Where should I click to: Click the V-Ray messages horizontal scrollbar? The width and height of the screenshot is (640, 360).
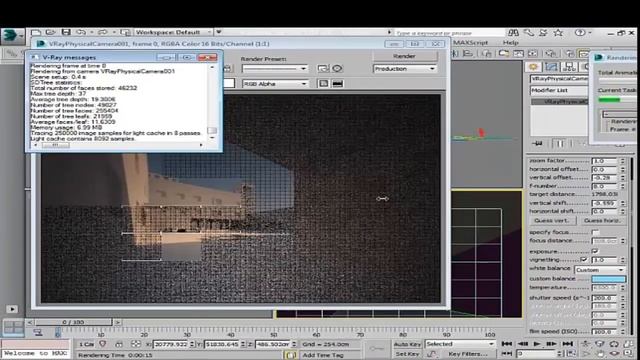pyautogui.click(x=118, y=145)
